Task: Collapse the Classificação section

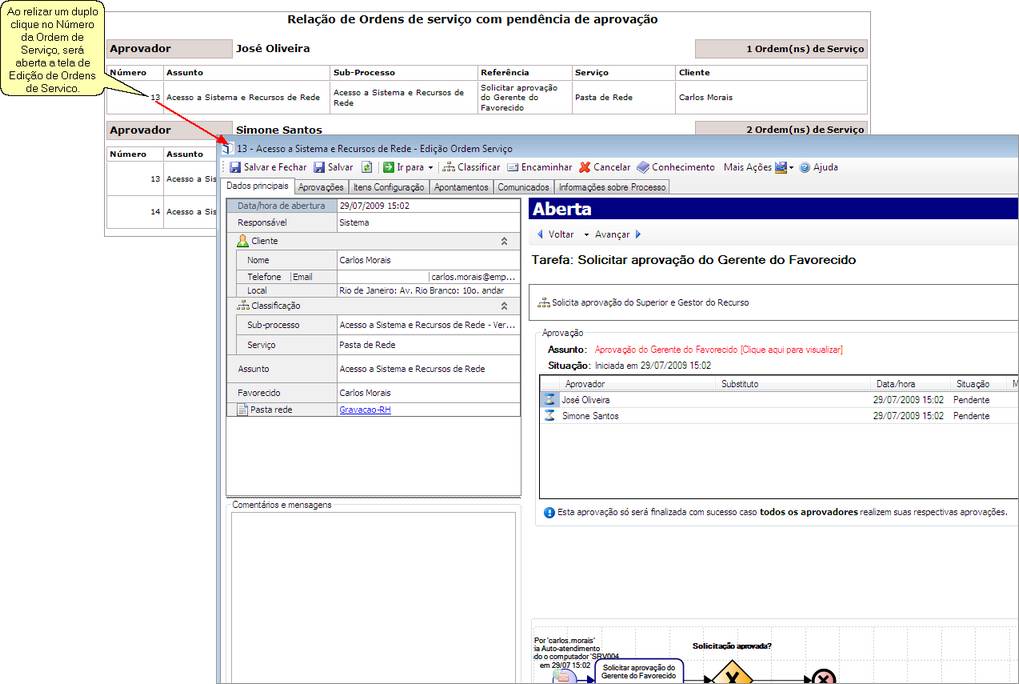Action: click(504, 306)
